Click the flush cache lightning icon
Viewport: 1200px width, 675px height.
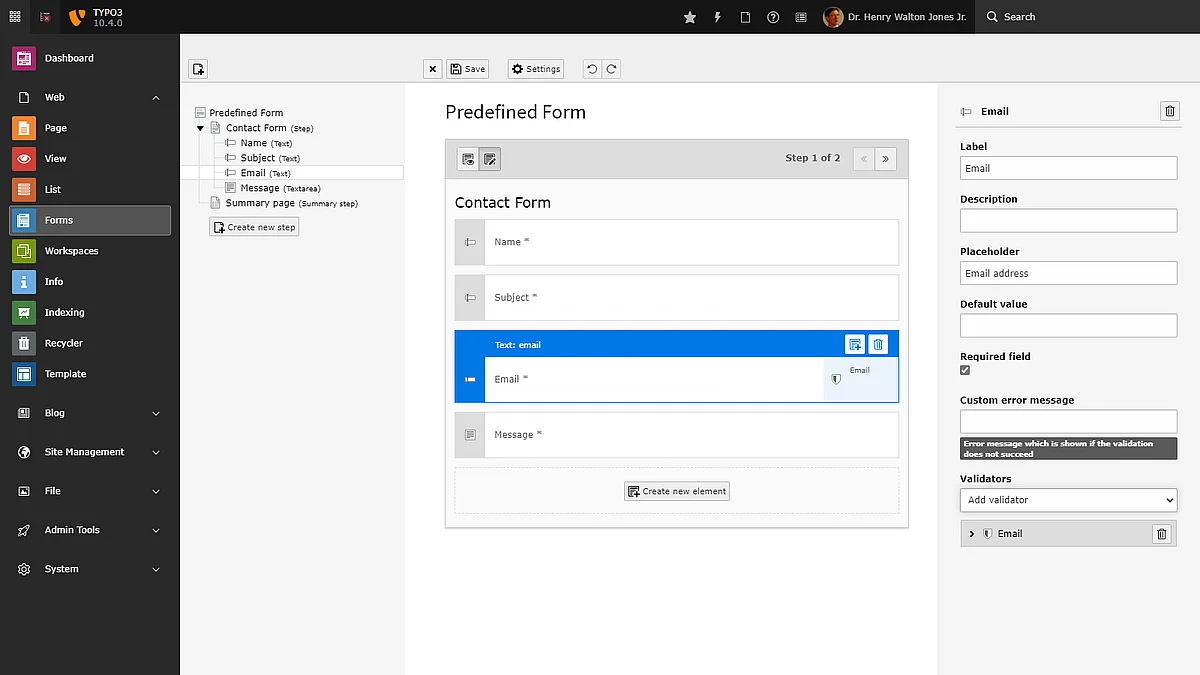[717, 17]
